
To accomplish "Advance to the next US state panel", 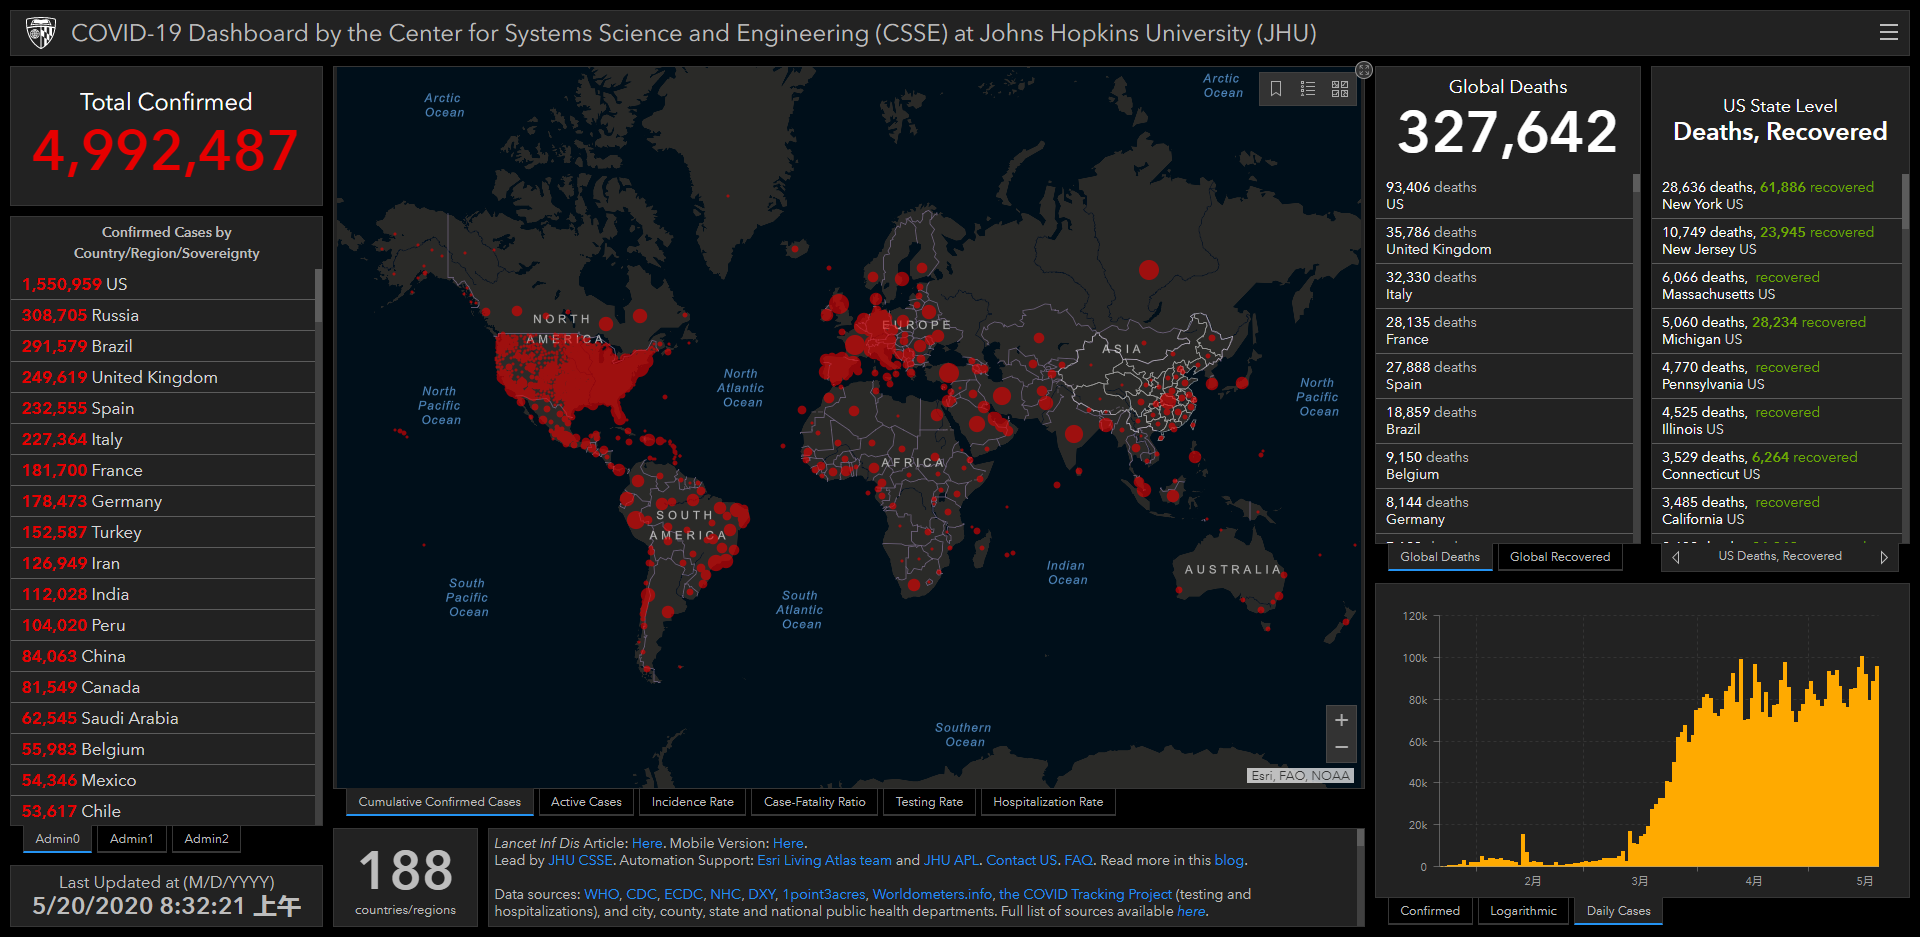I will (x=1883, y=557).
